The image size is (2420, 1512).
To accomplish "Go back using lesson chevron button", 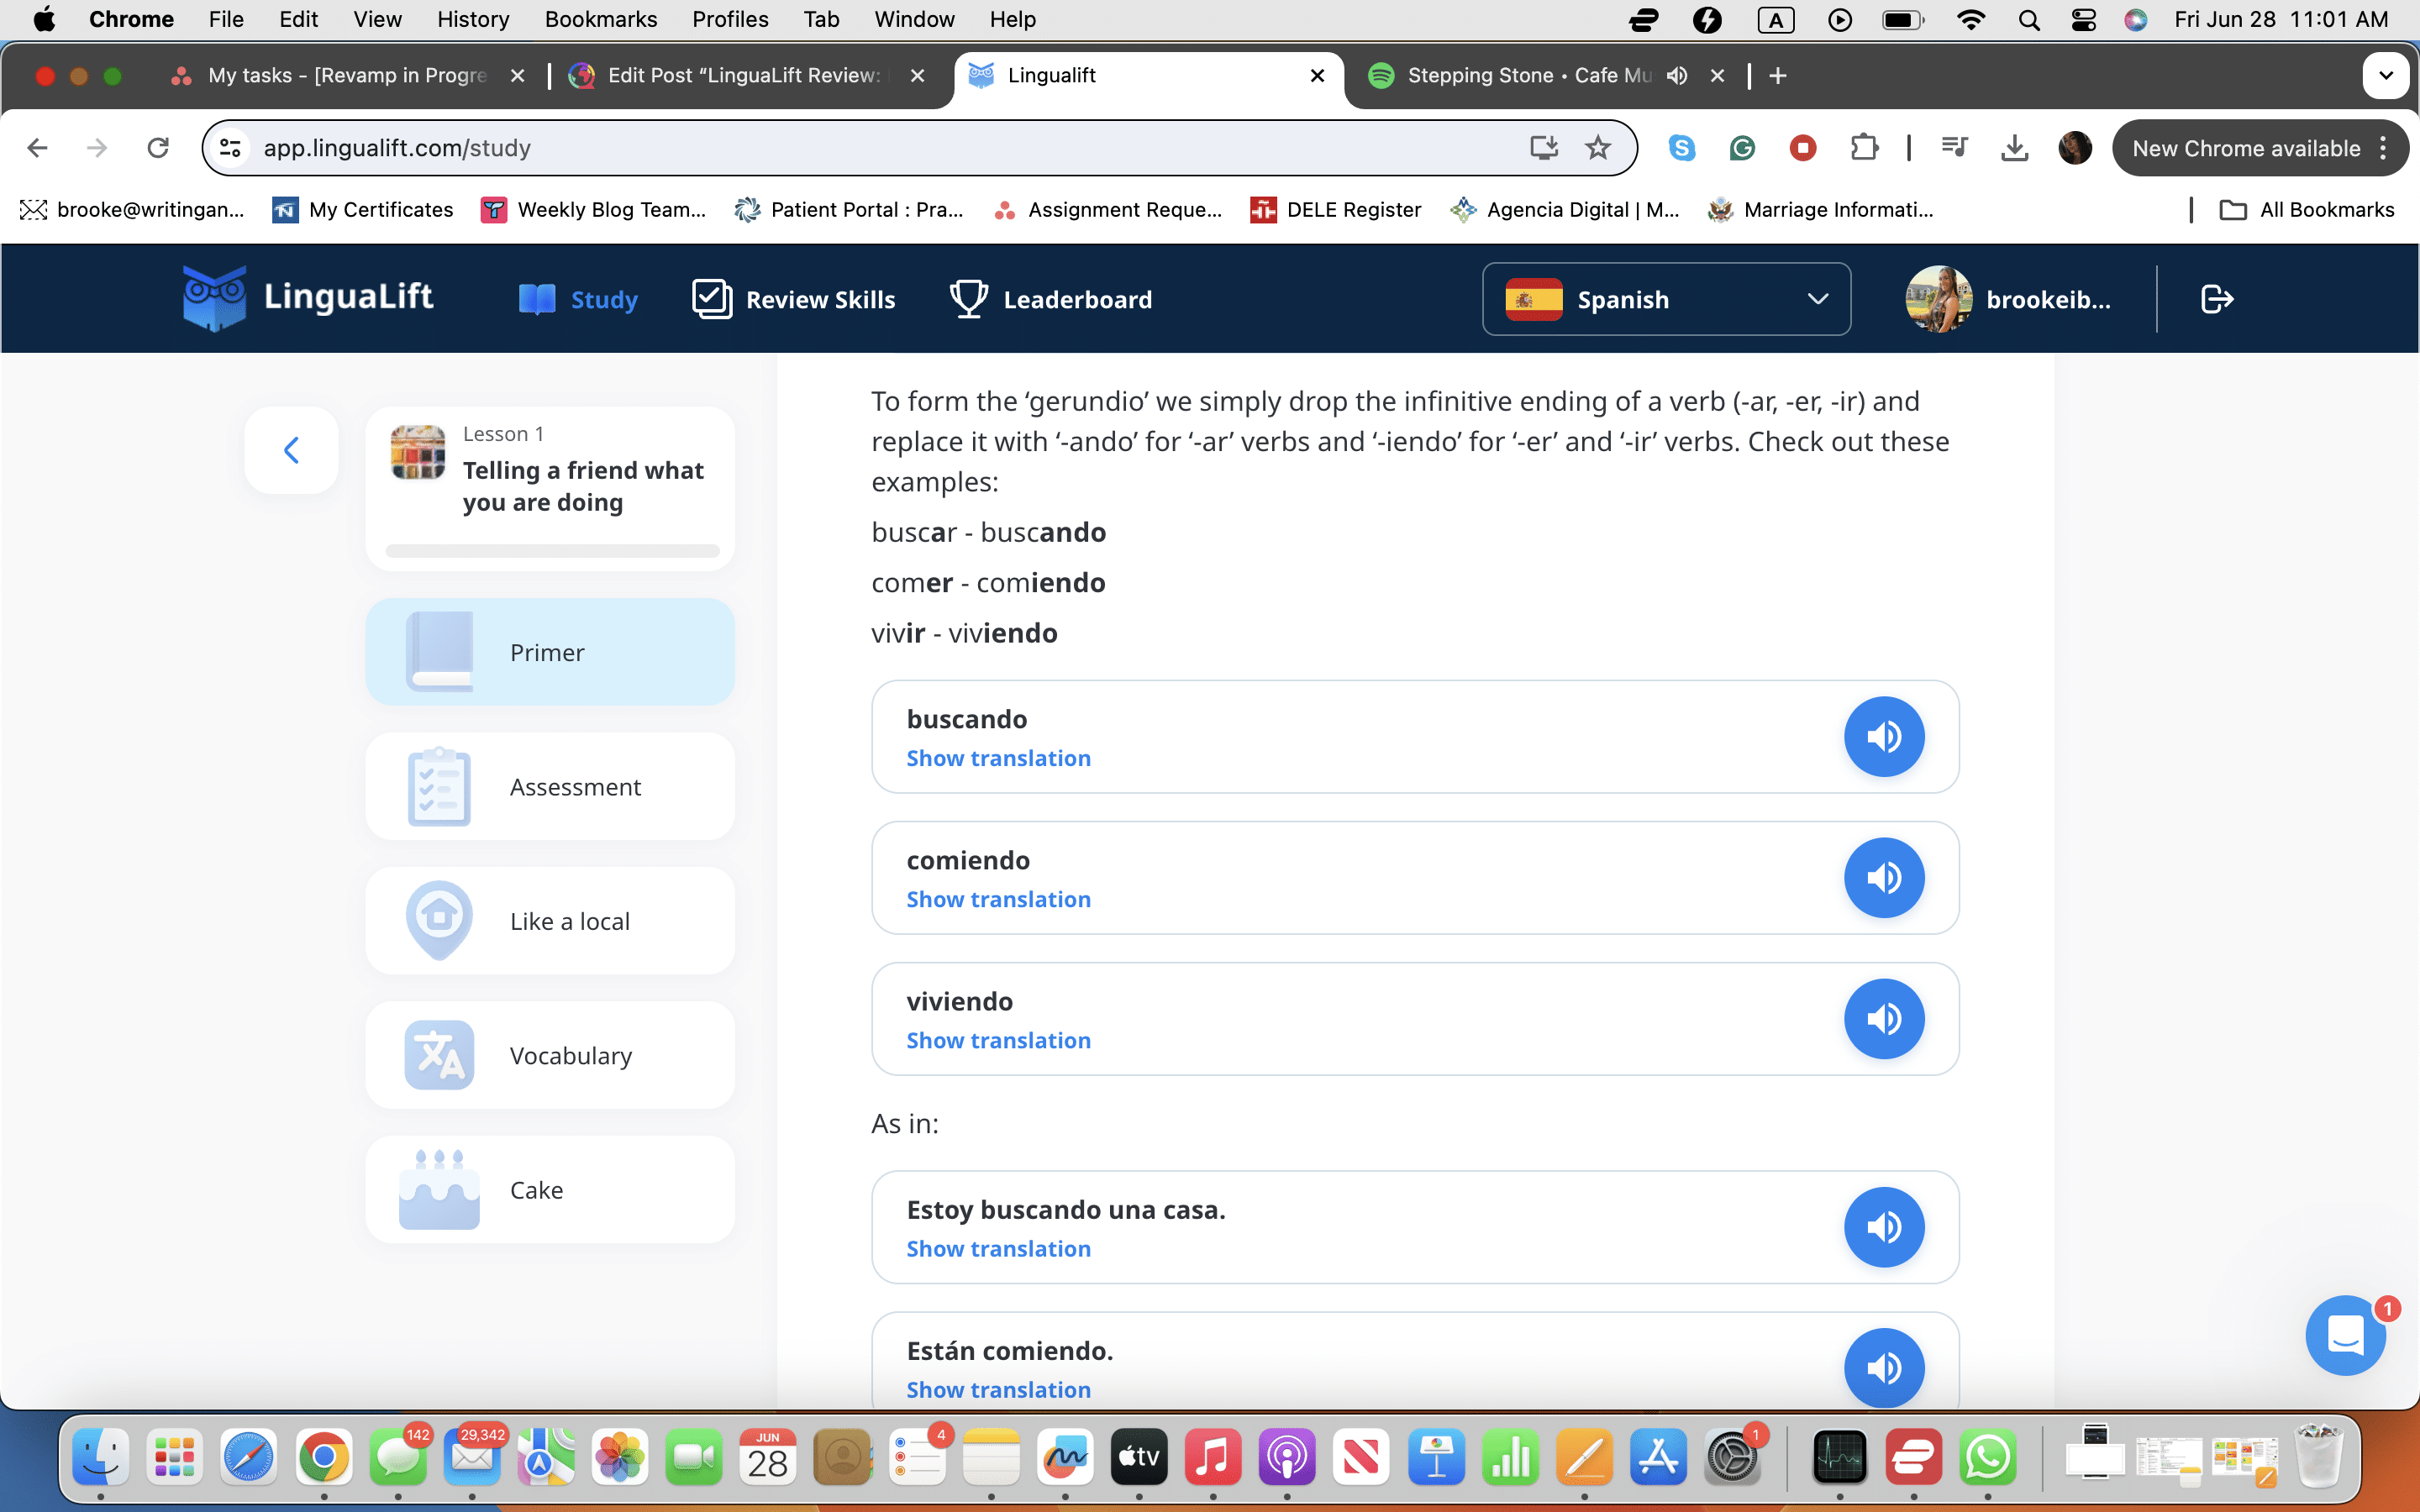I will 291,450.
